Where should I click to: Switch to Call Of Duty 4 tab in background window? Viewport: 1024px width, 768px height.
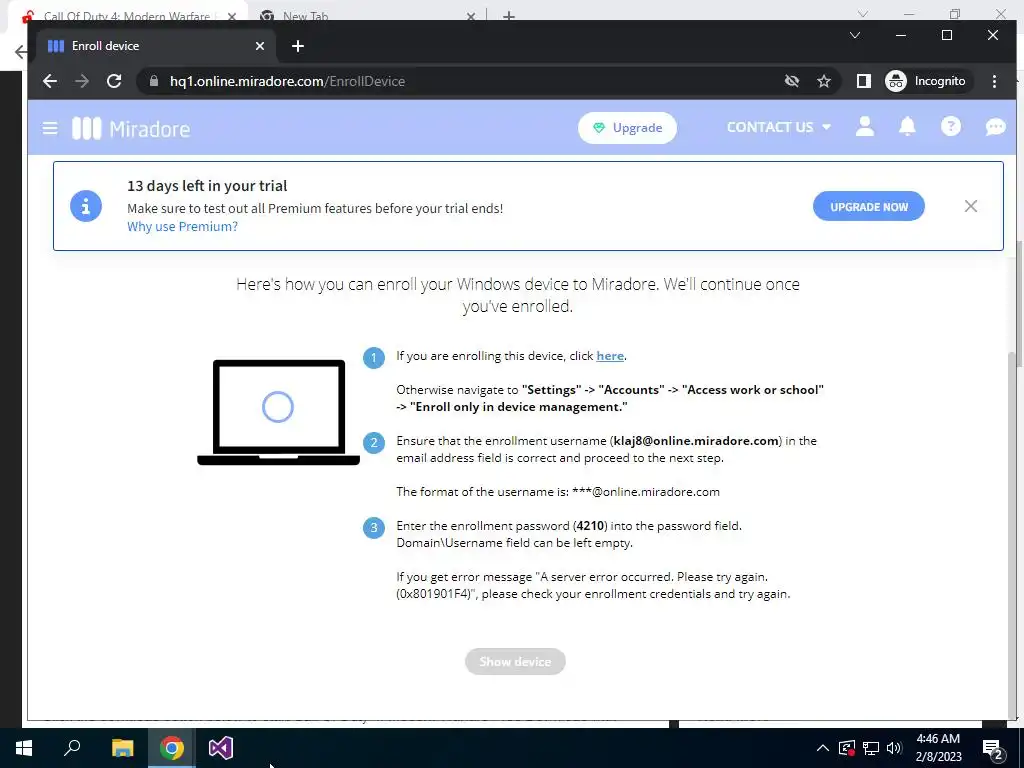click(x=127, y=15)
